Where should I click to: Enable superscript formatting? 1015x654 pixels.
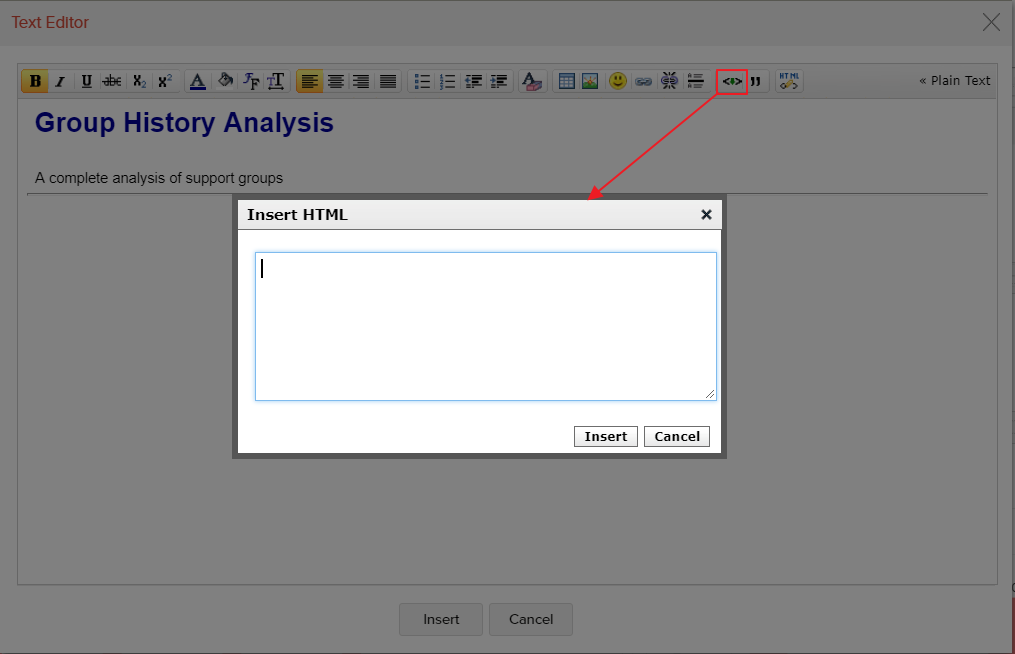tap(165, 81)
